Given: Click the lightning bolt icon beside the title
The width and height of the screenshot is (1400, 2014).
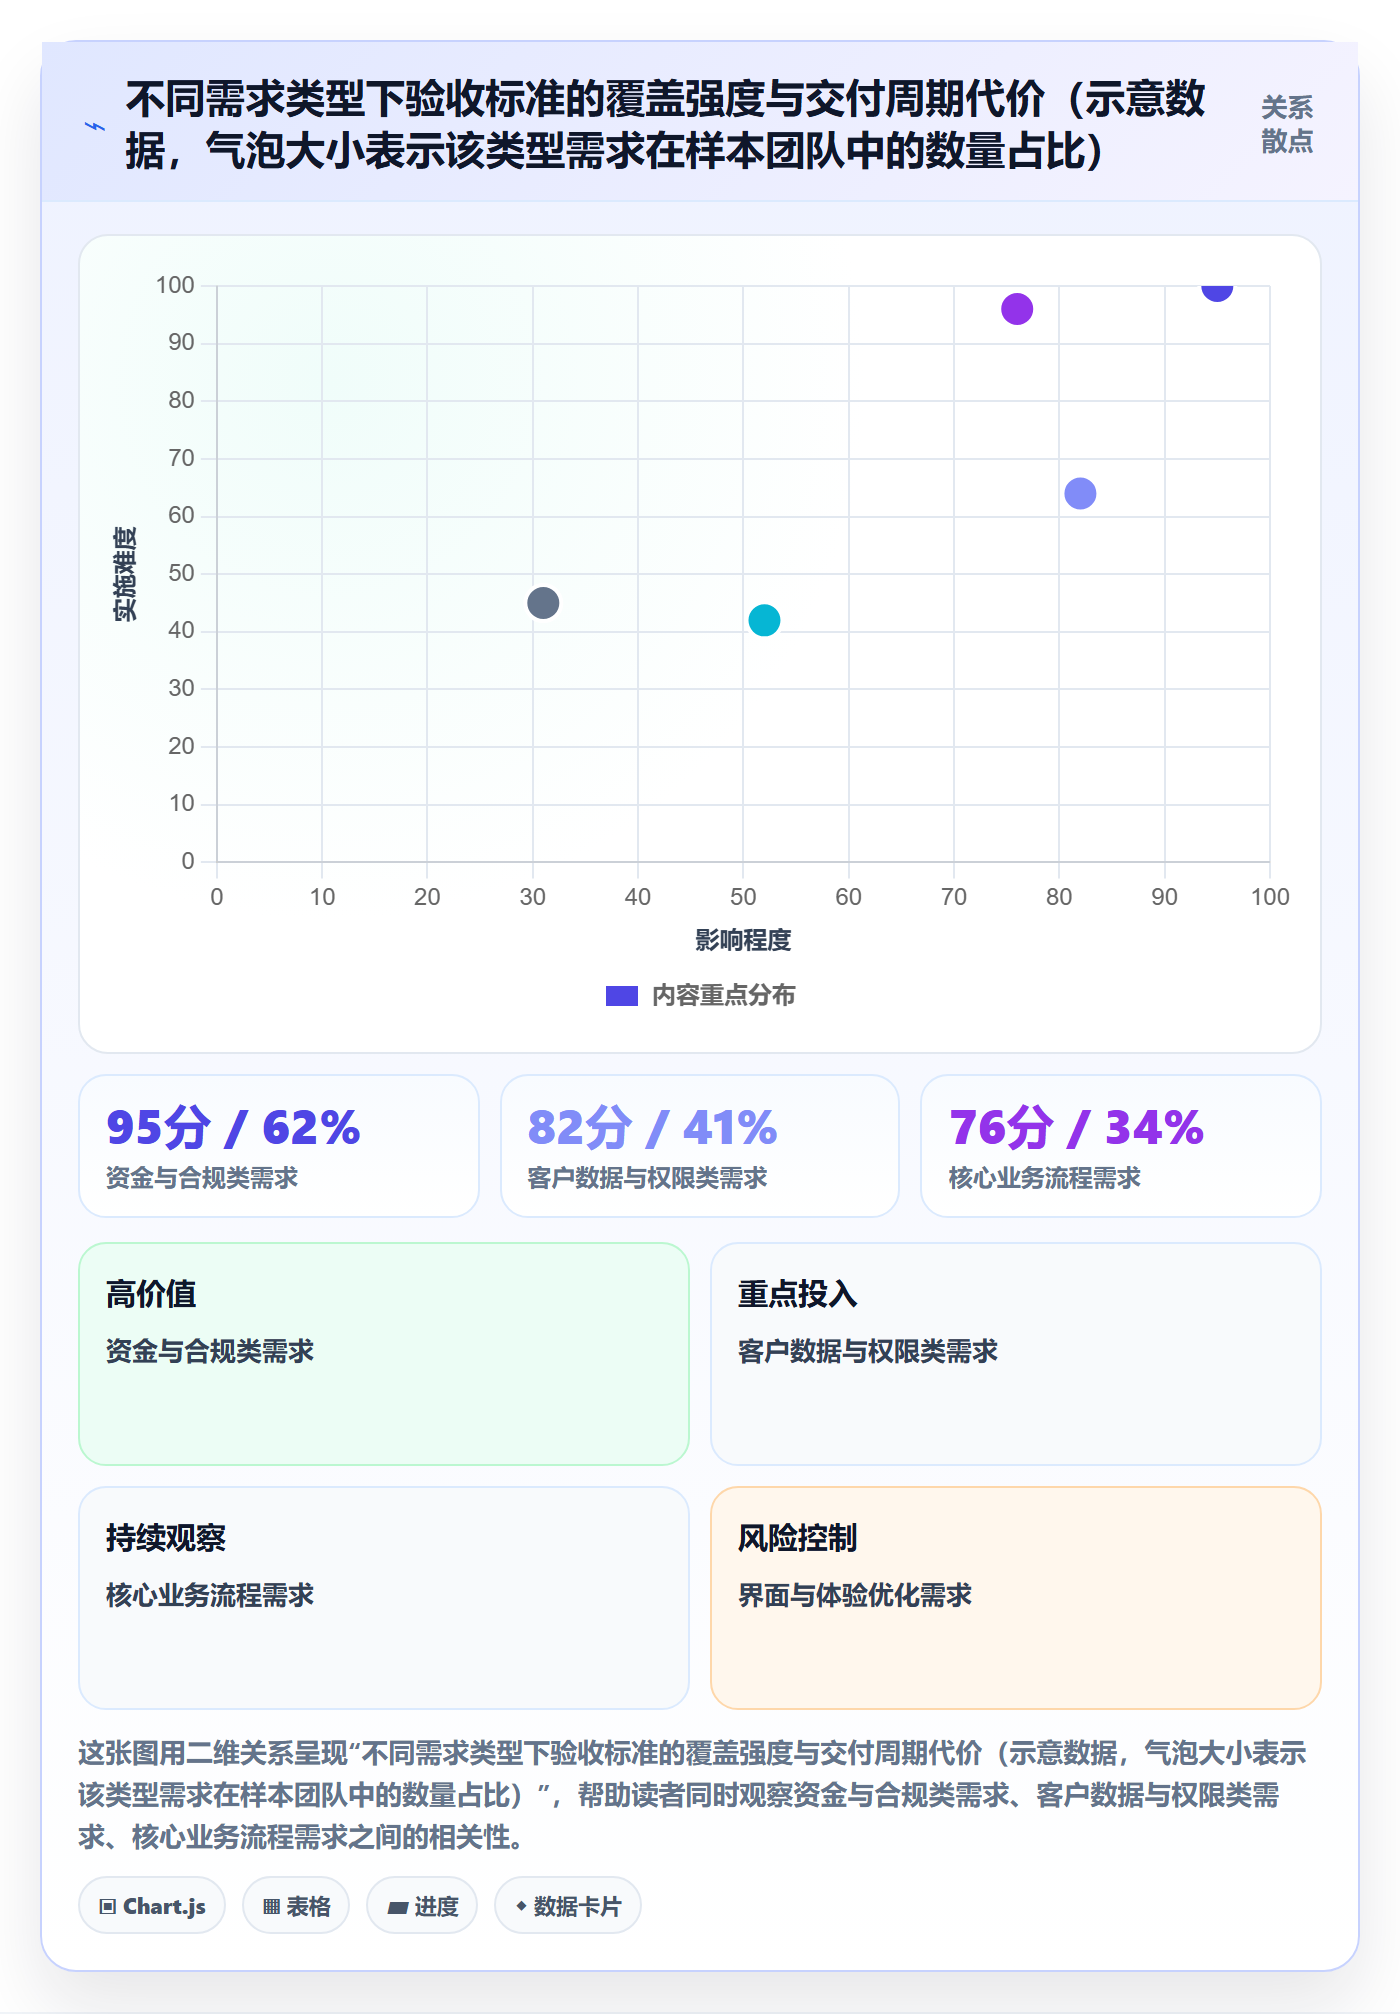Looking at the screenshot, I should pos(95,127).
